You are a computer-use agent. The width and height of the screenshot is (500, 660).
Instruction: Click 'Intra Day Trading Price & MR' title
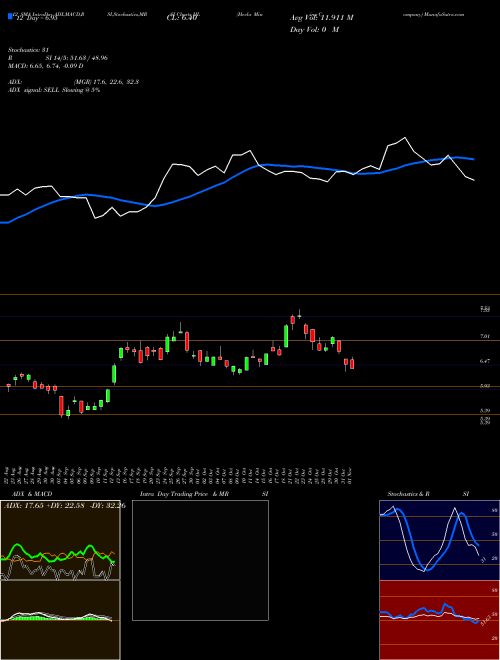[184, 494]
